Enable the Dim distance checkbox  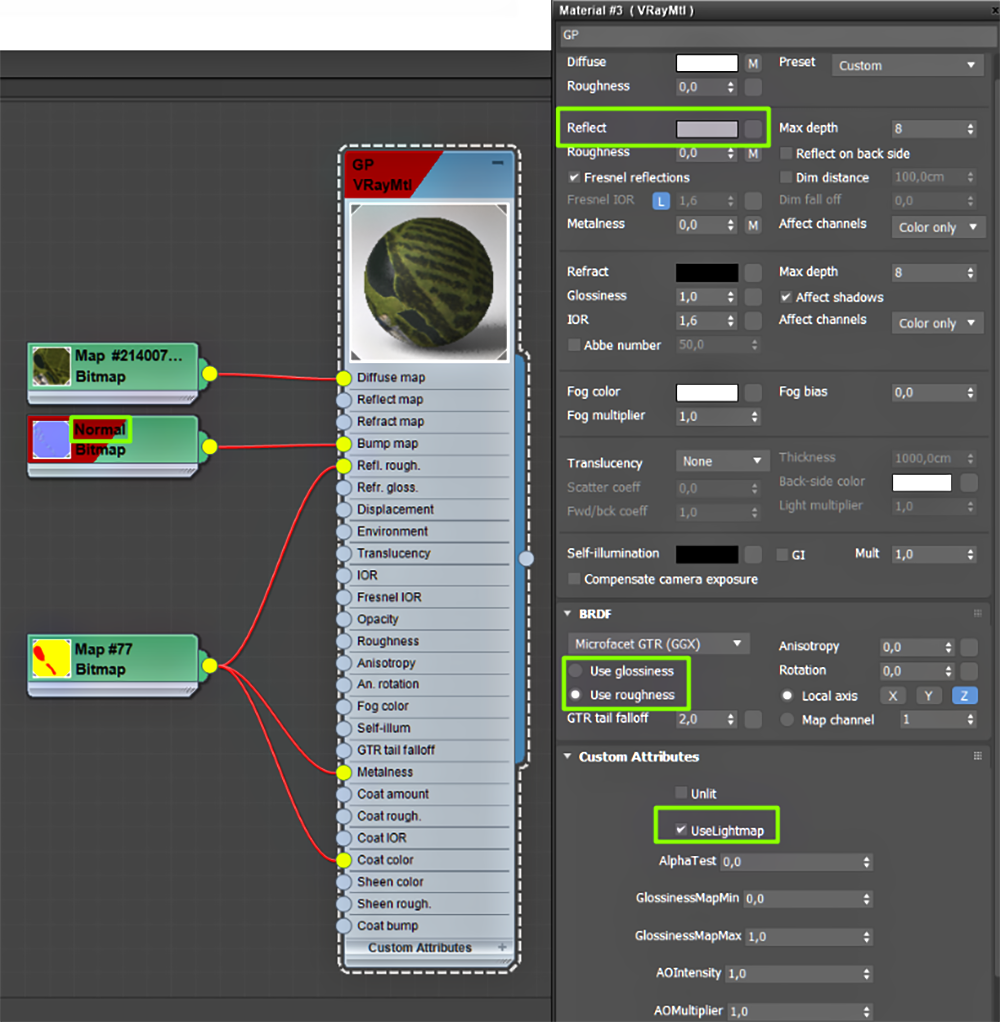click(786, 177)
